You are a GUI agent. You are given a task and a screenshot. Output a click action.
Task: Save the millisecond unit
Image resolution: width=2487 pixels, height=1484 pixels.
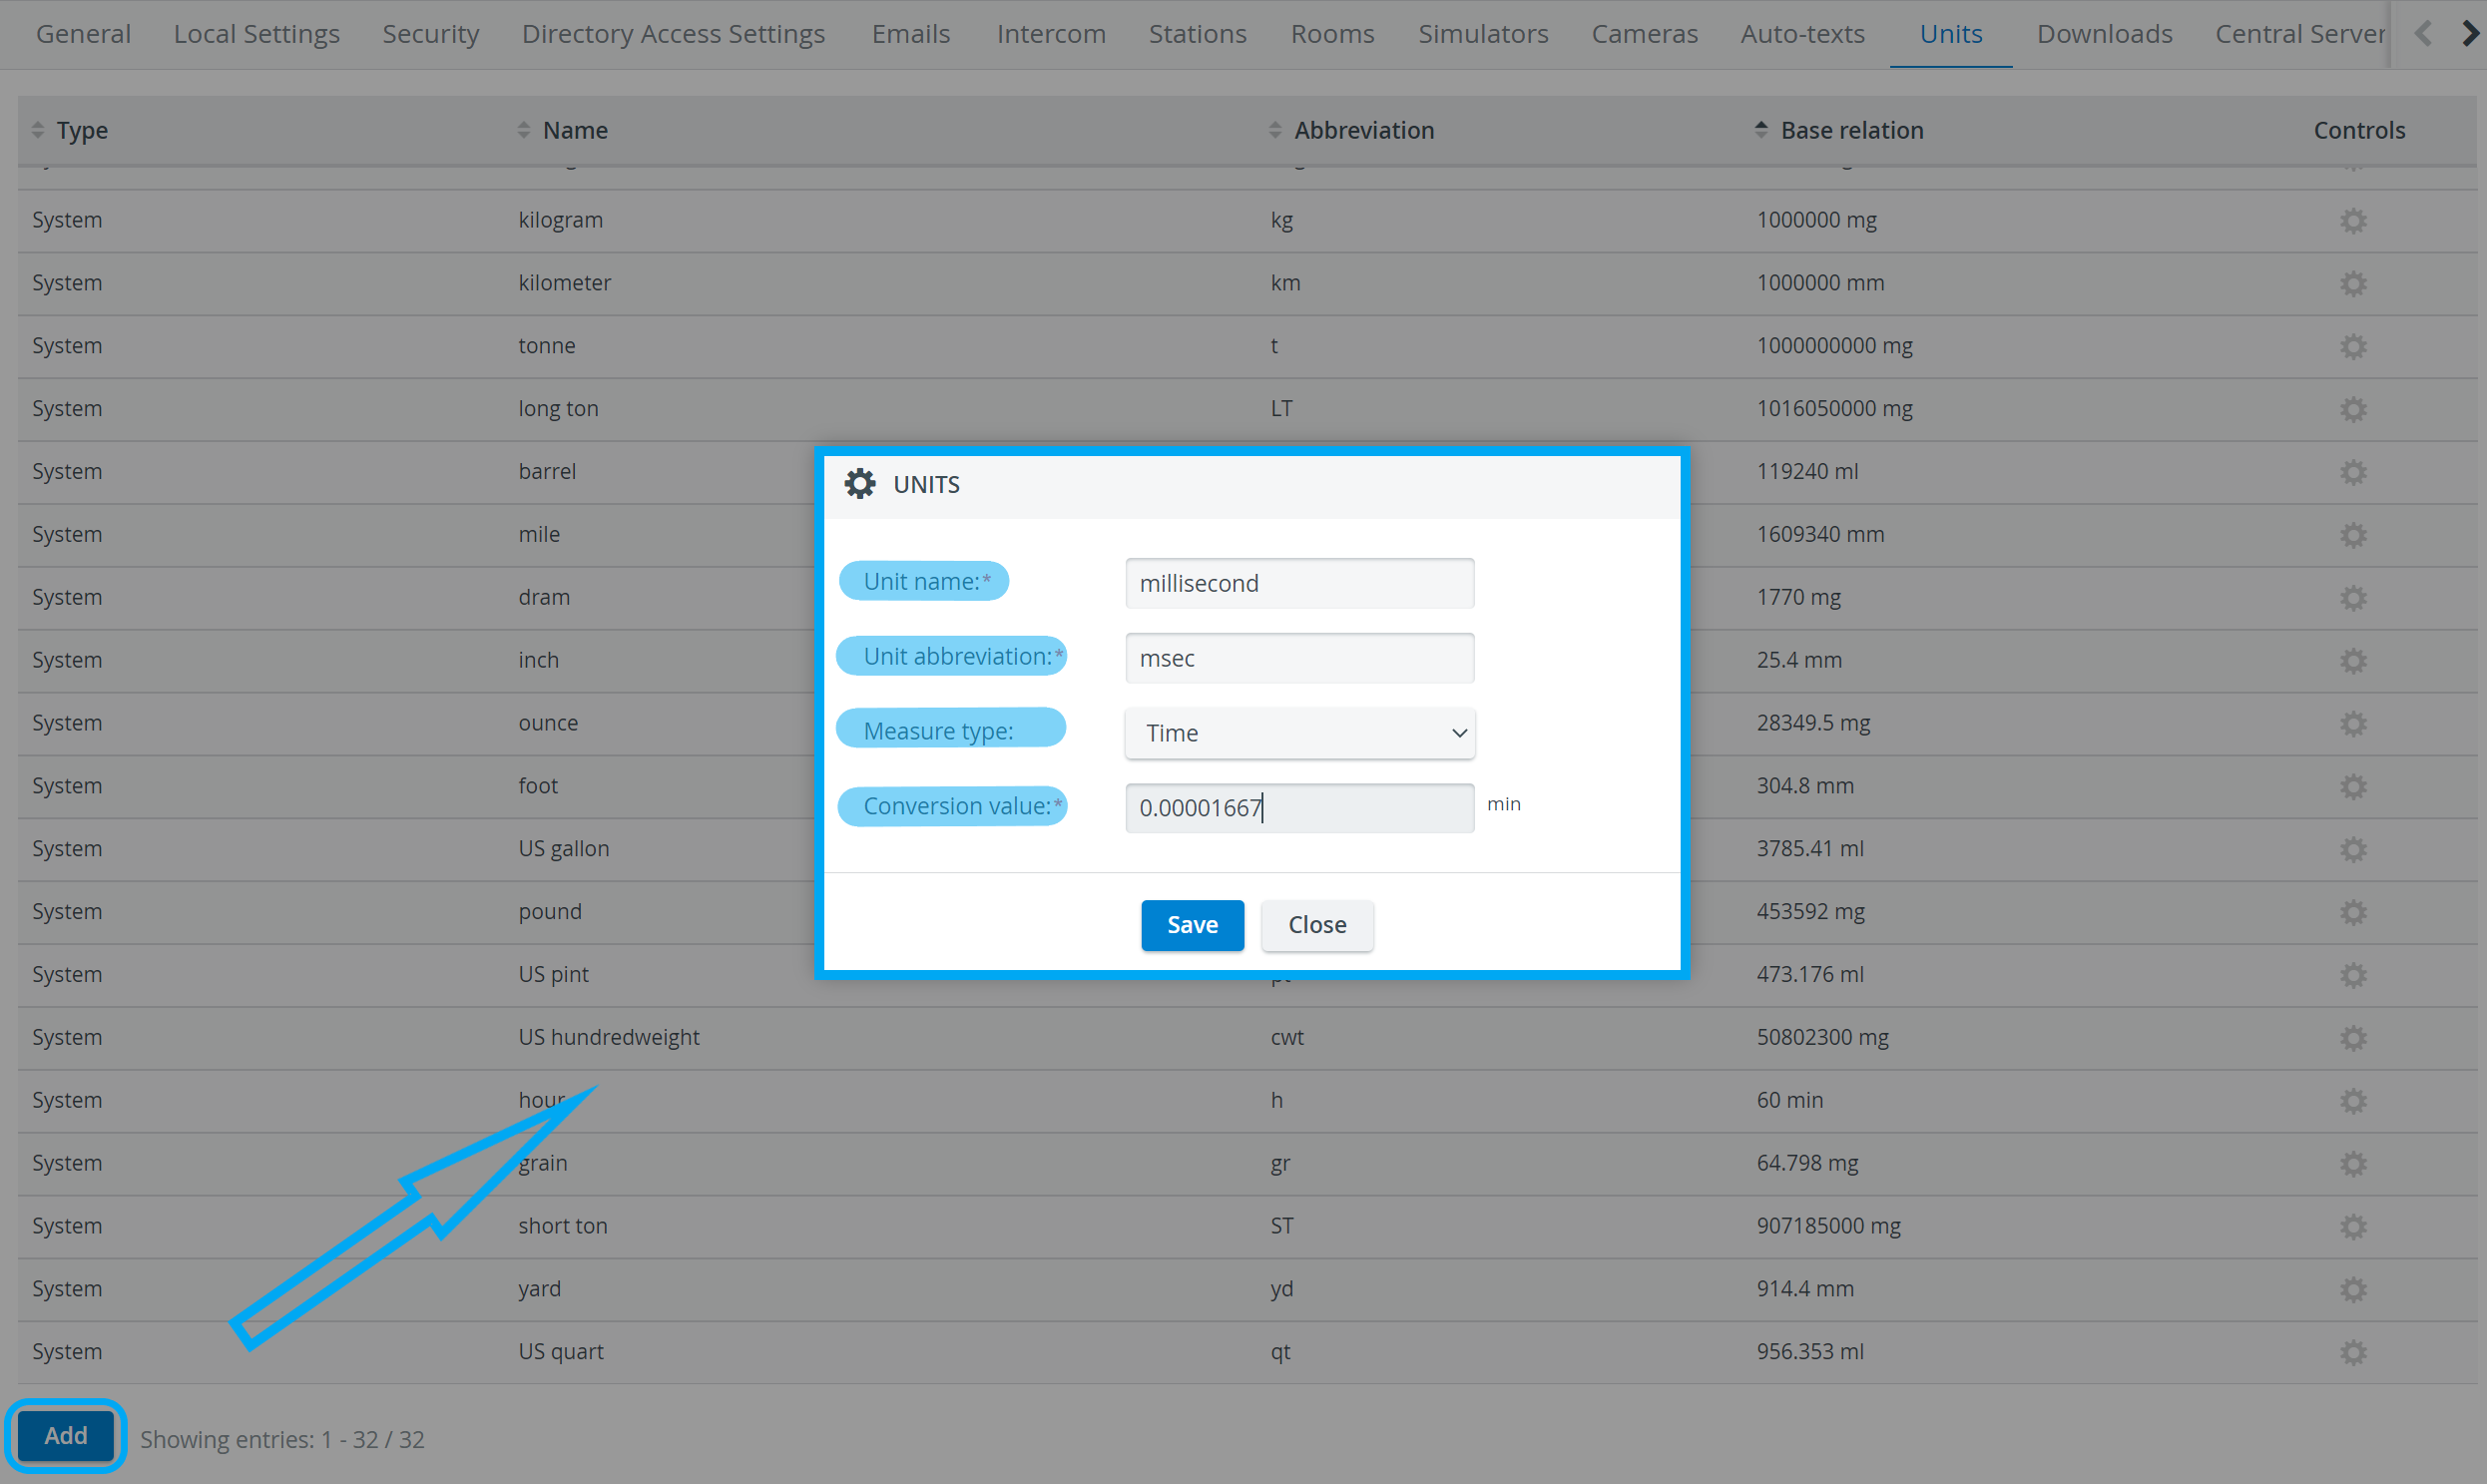[x=1192, y=925]
